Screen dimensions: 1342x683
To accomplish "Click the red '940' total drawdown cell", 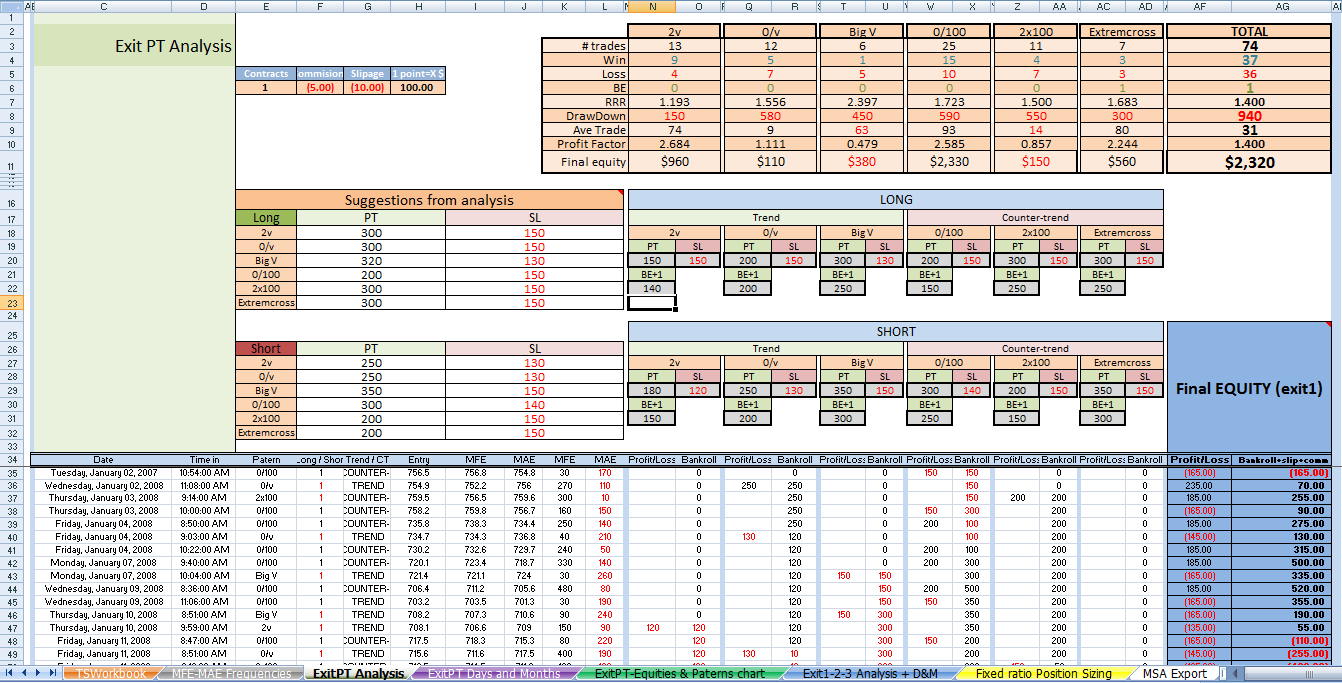I will tap(1249, 116).
